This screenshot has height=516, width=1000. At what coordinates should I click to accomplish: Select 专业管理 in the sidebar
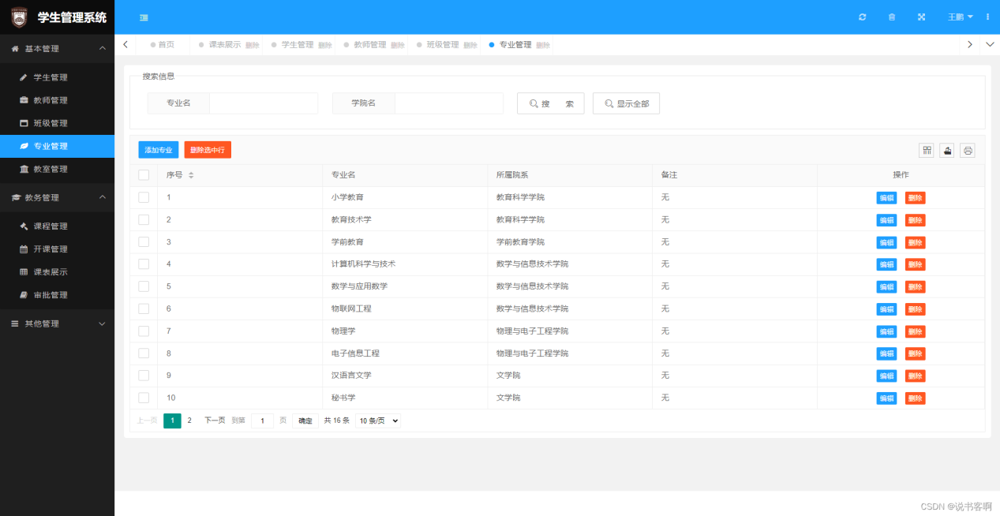[x=57, y=146]
